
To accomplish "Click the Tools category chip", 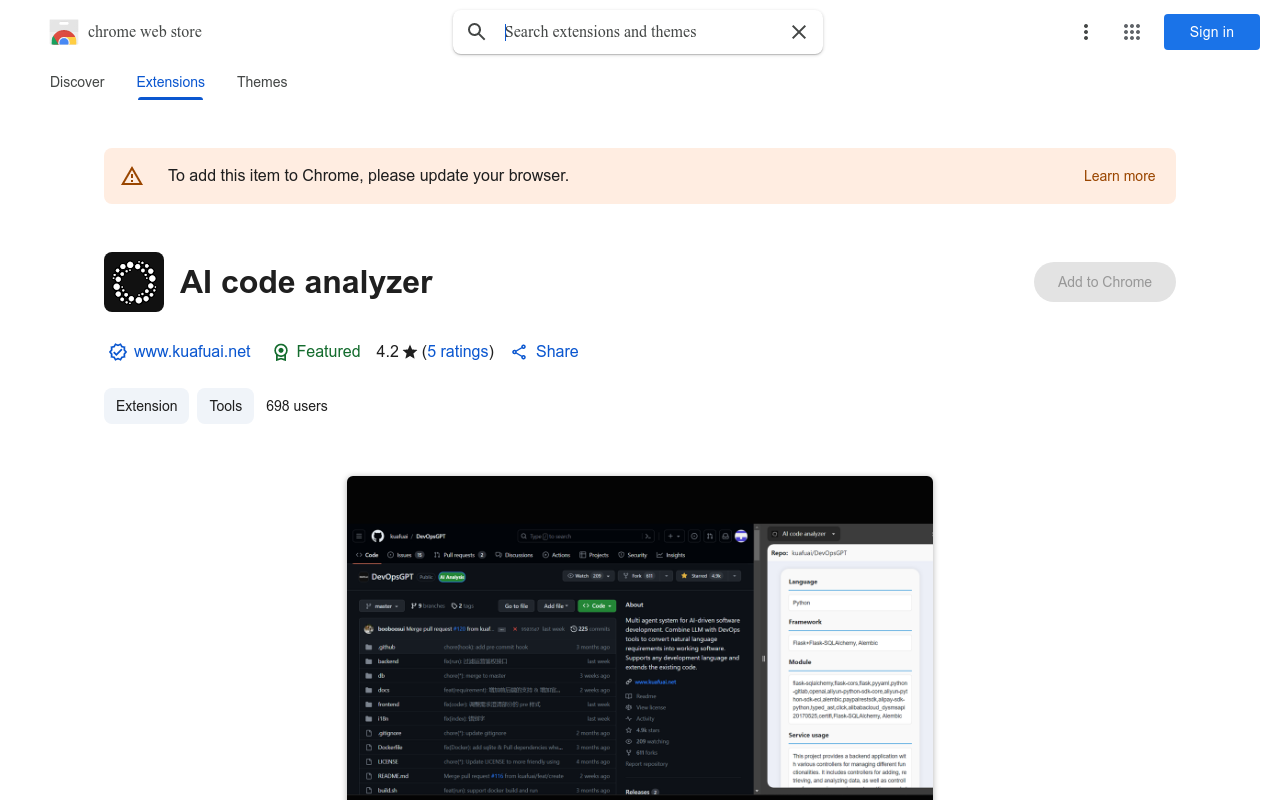I will 226,406.
